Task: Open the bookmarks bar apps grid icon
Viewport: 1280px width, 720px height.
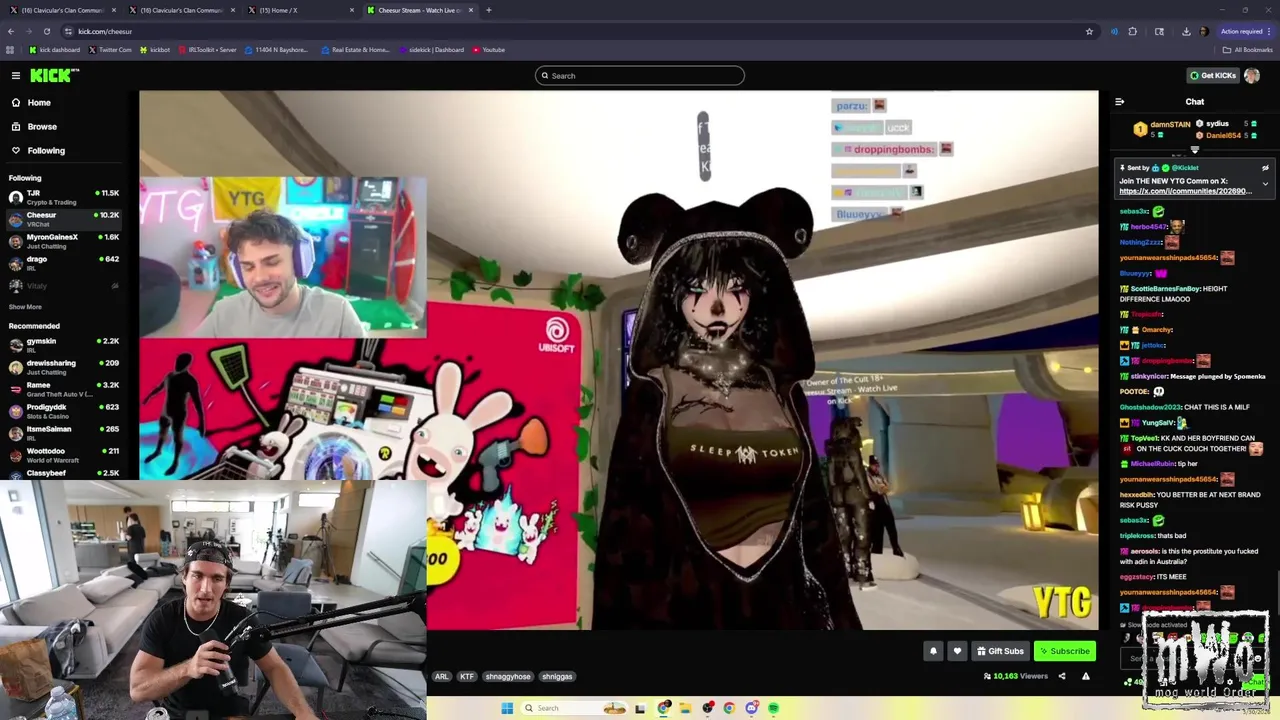Action: (10, 49)
